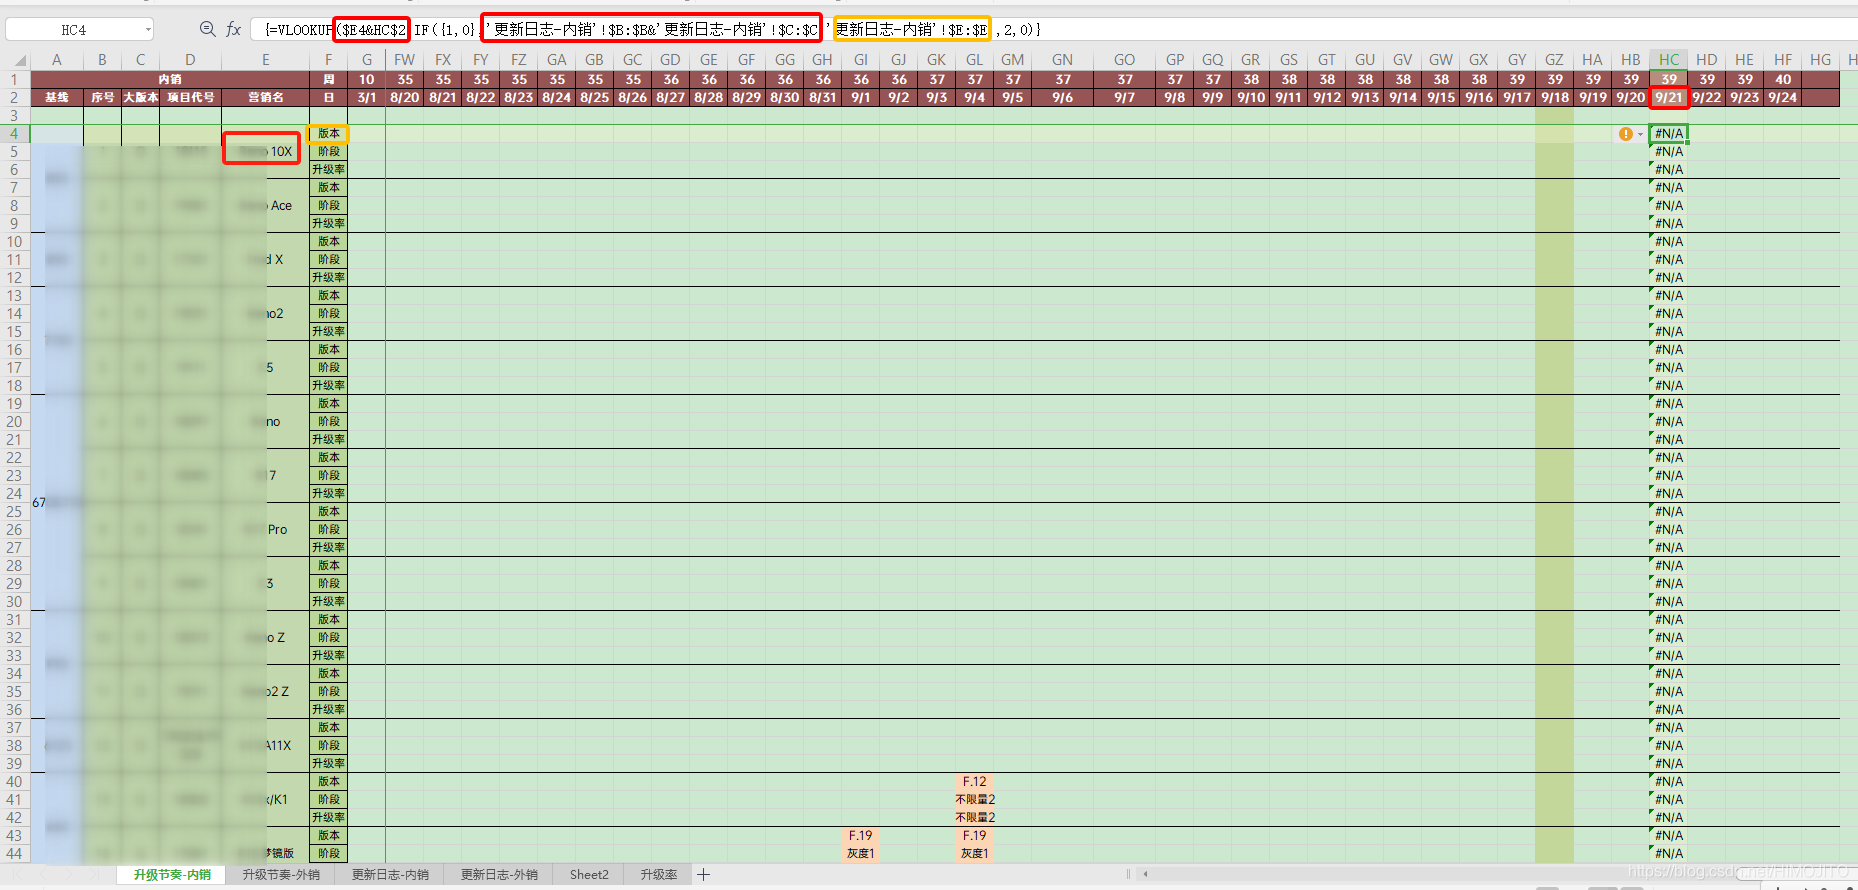Click the 基线 header cell

[57, 98]
